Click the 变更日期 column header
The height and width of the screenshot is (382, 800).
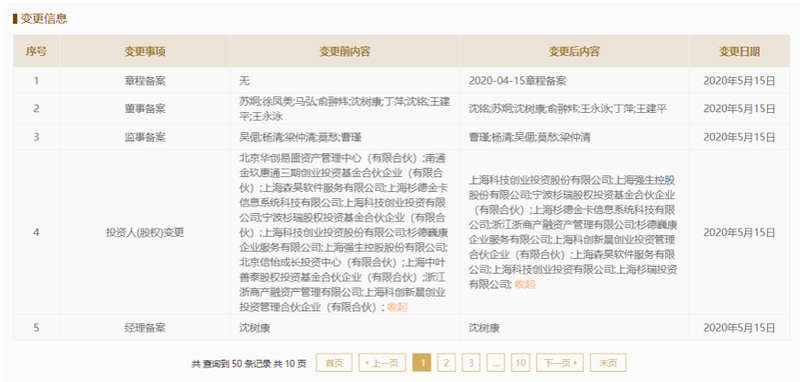point(739,51)
